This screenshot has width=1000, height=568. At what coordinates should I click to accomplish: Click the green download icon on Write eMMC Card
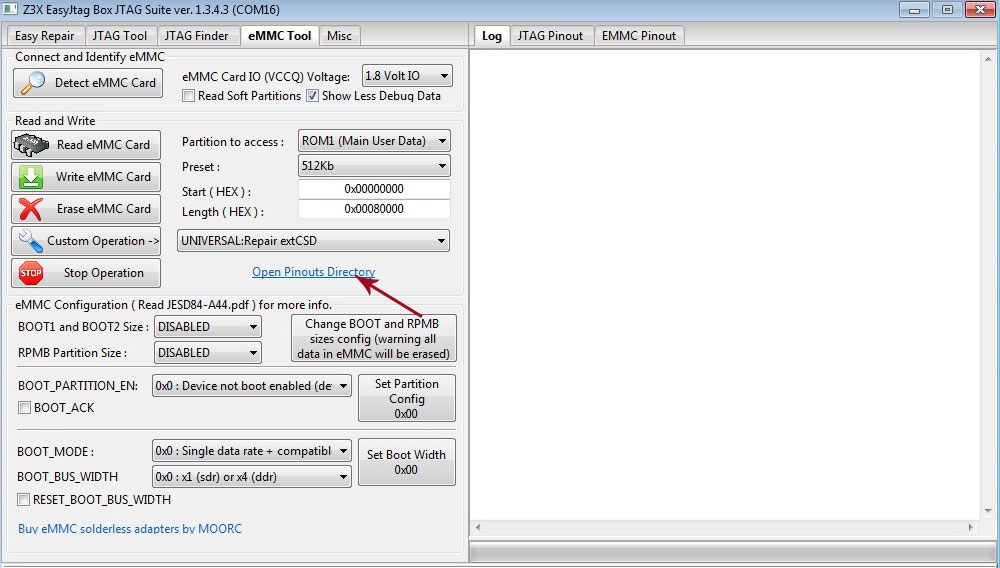31,177
